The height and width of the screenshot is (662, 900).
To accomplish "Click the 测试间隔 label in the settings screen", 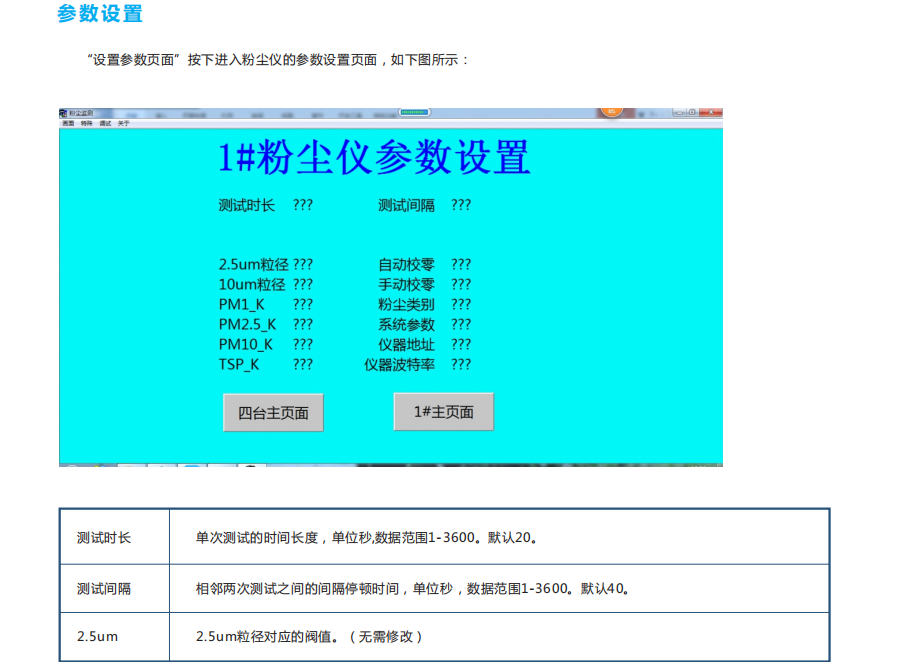I will coord(406,205).
